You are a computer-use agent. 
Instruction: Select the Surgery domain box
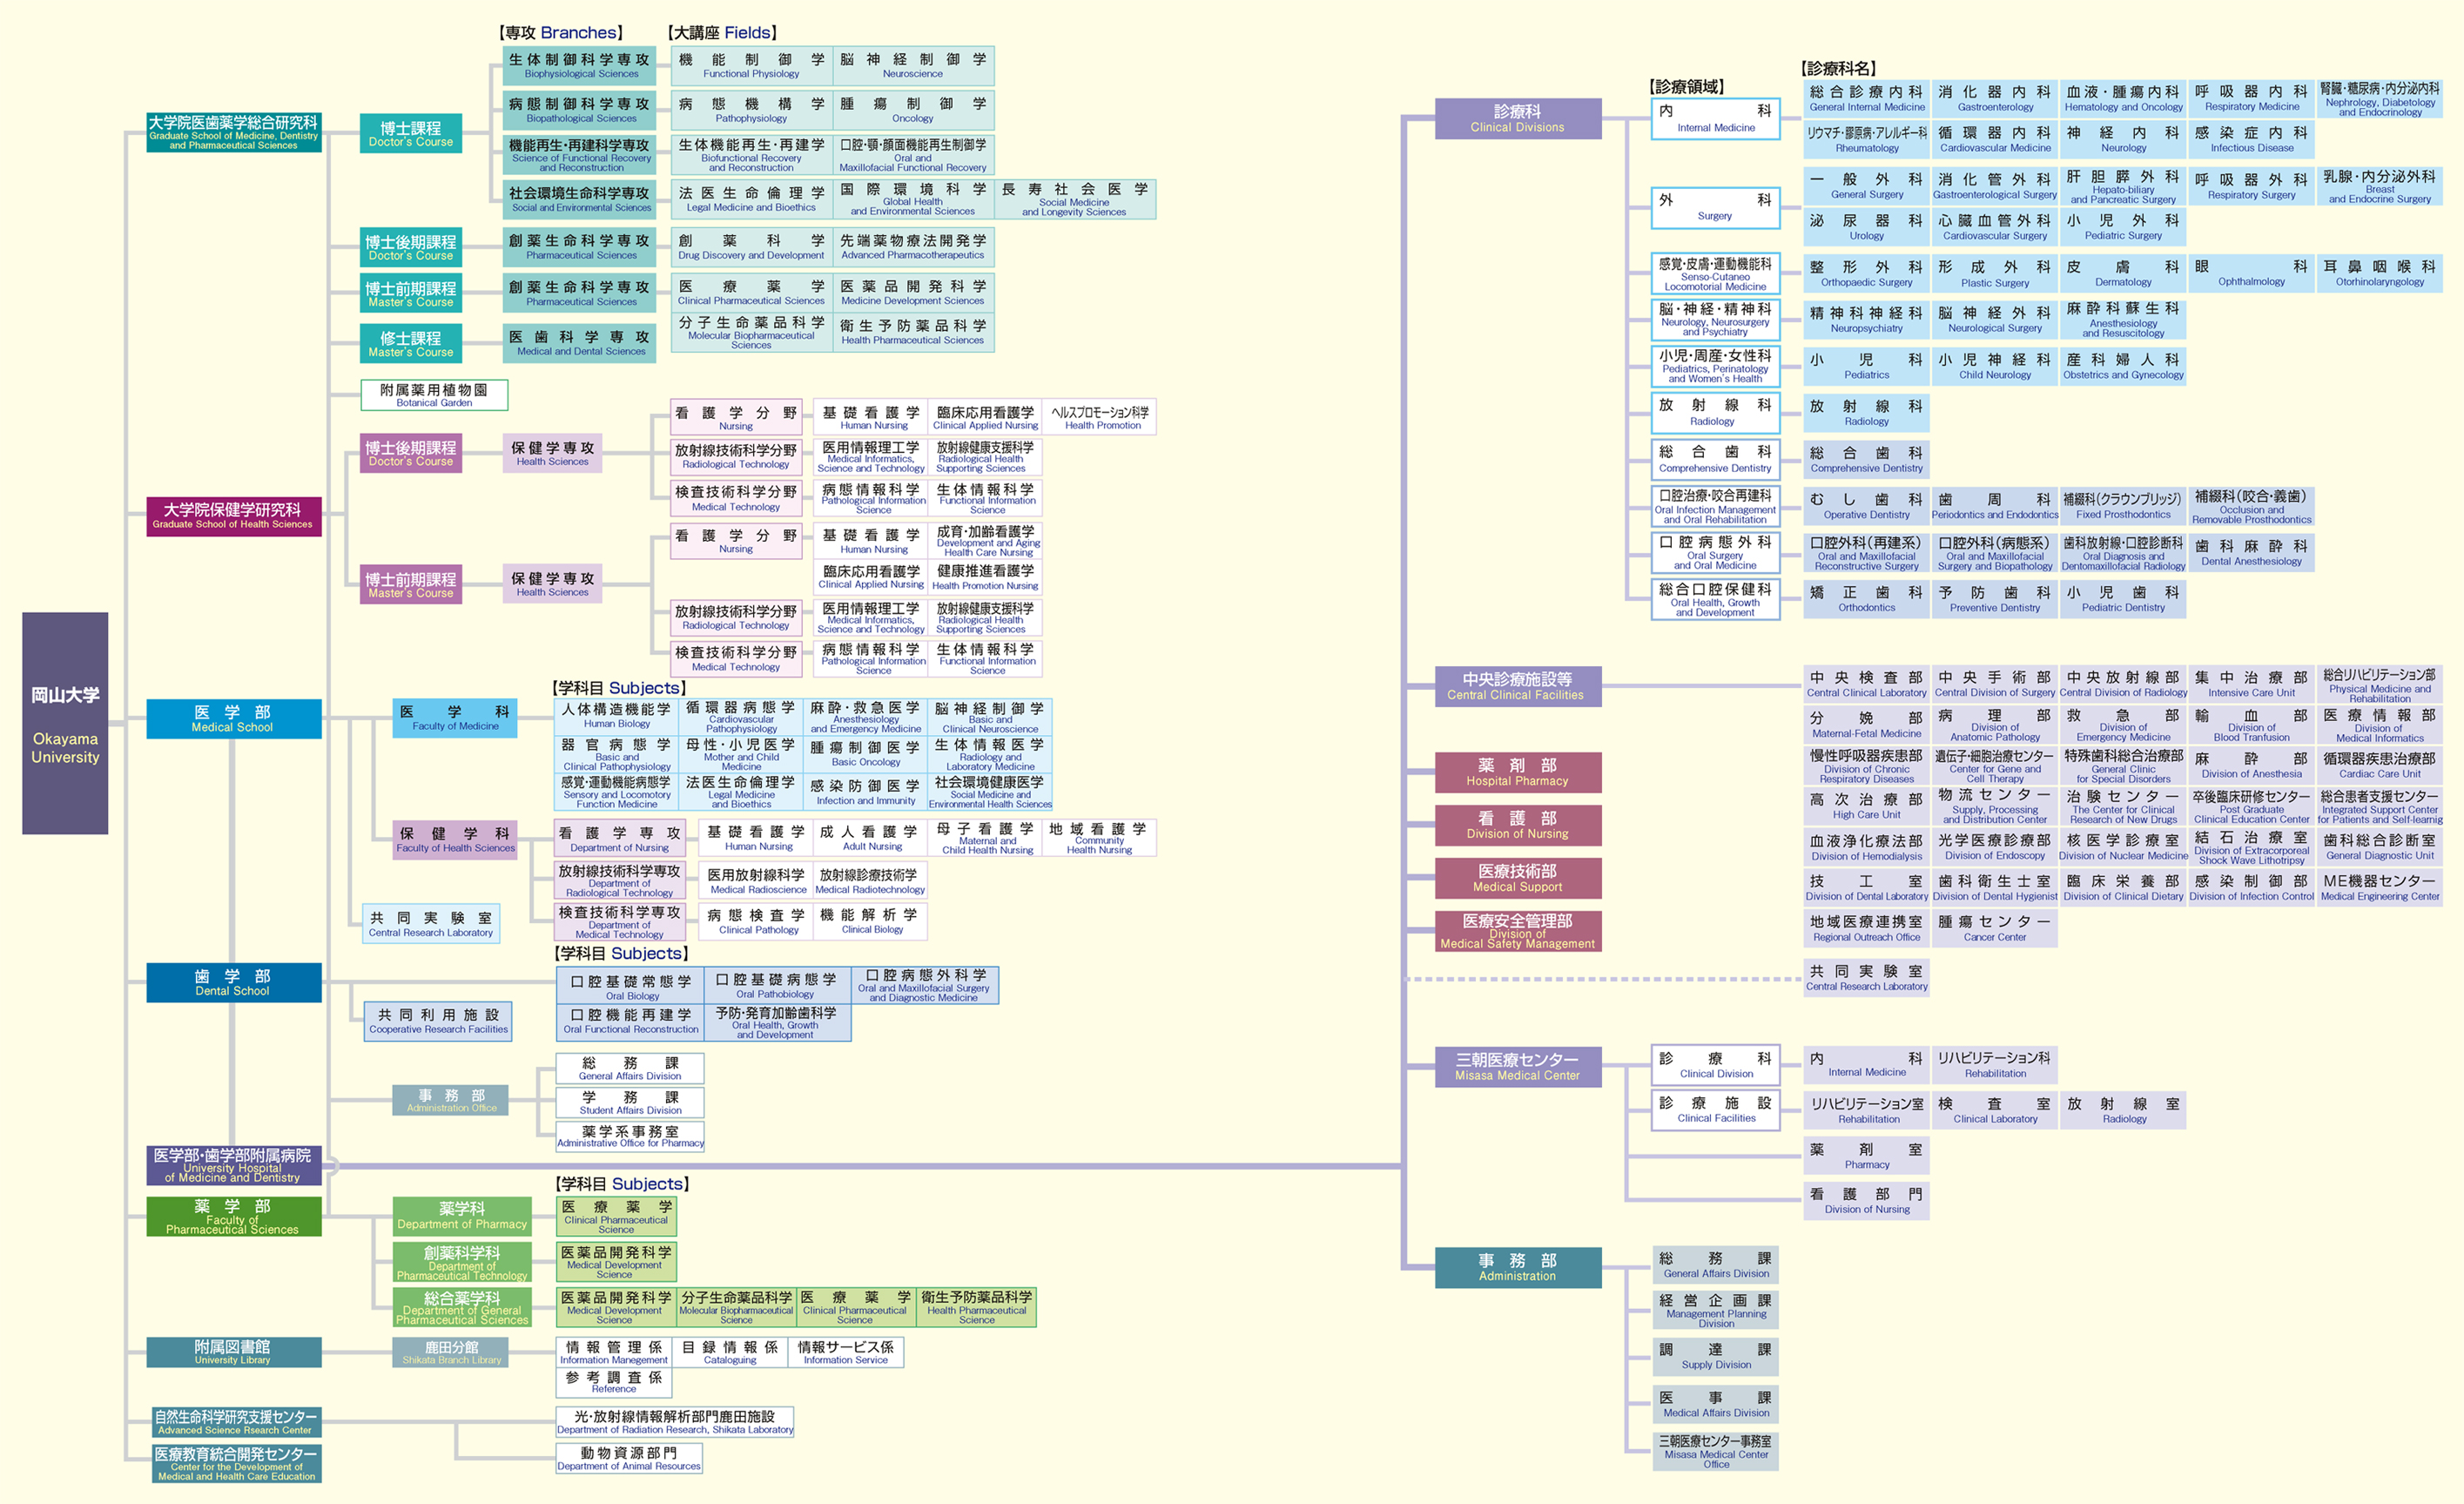click(1715, 207)
